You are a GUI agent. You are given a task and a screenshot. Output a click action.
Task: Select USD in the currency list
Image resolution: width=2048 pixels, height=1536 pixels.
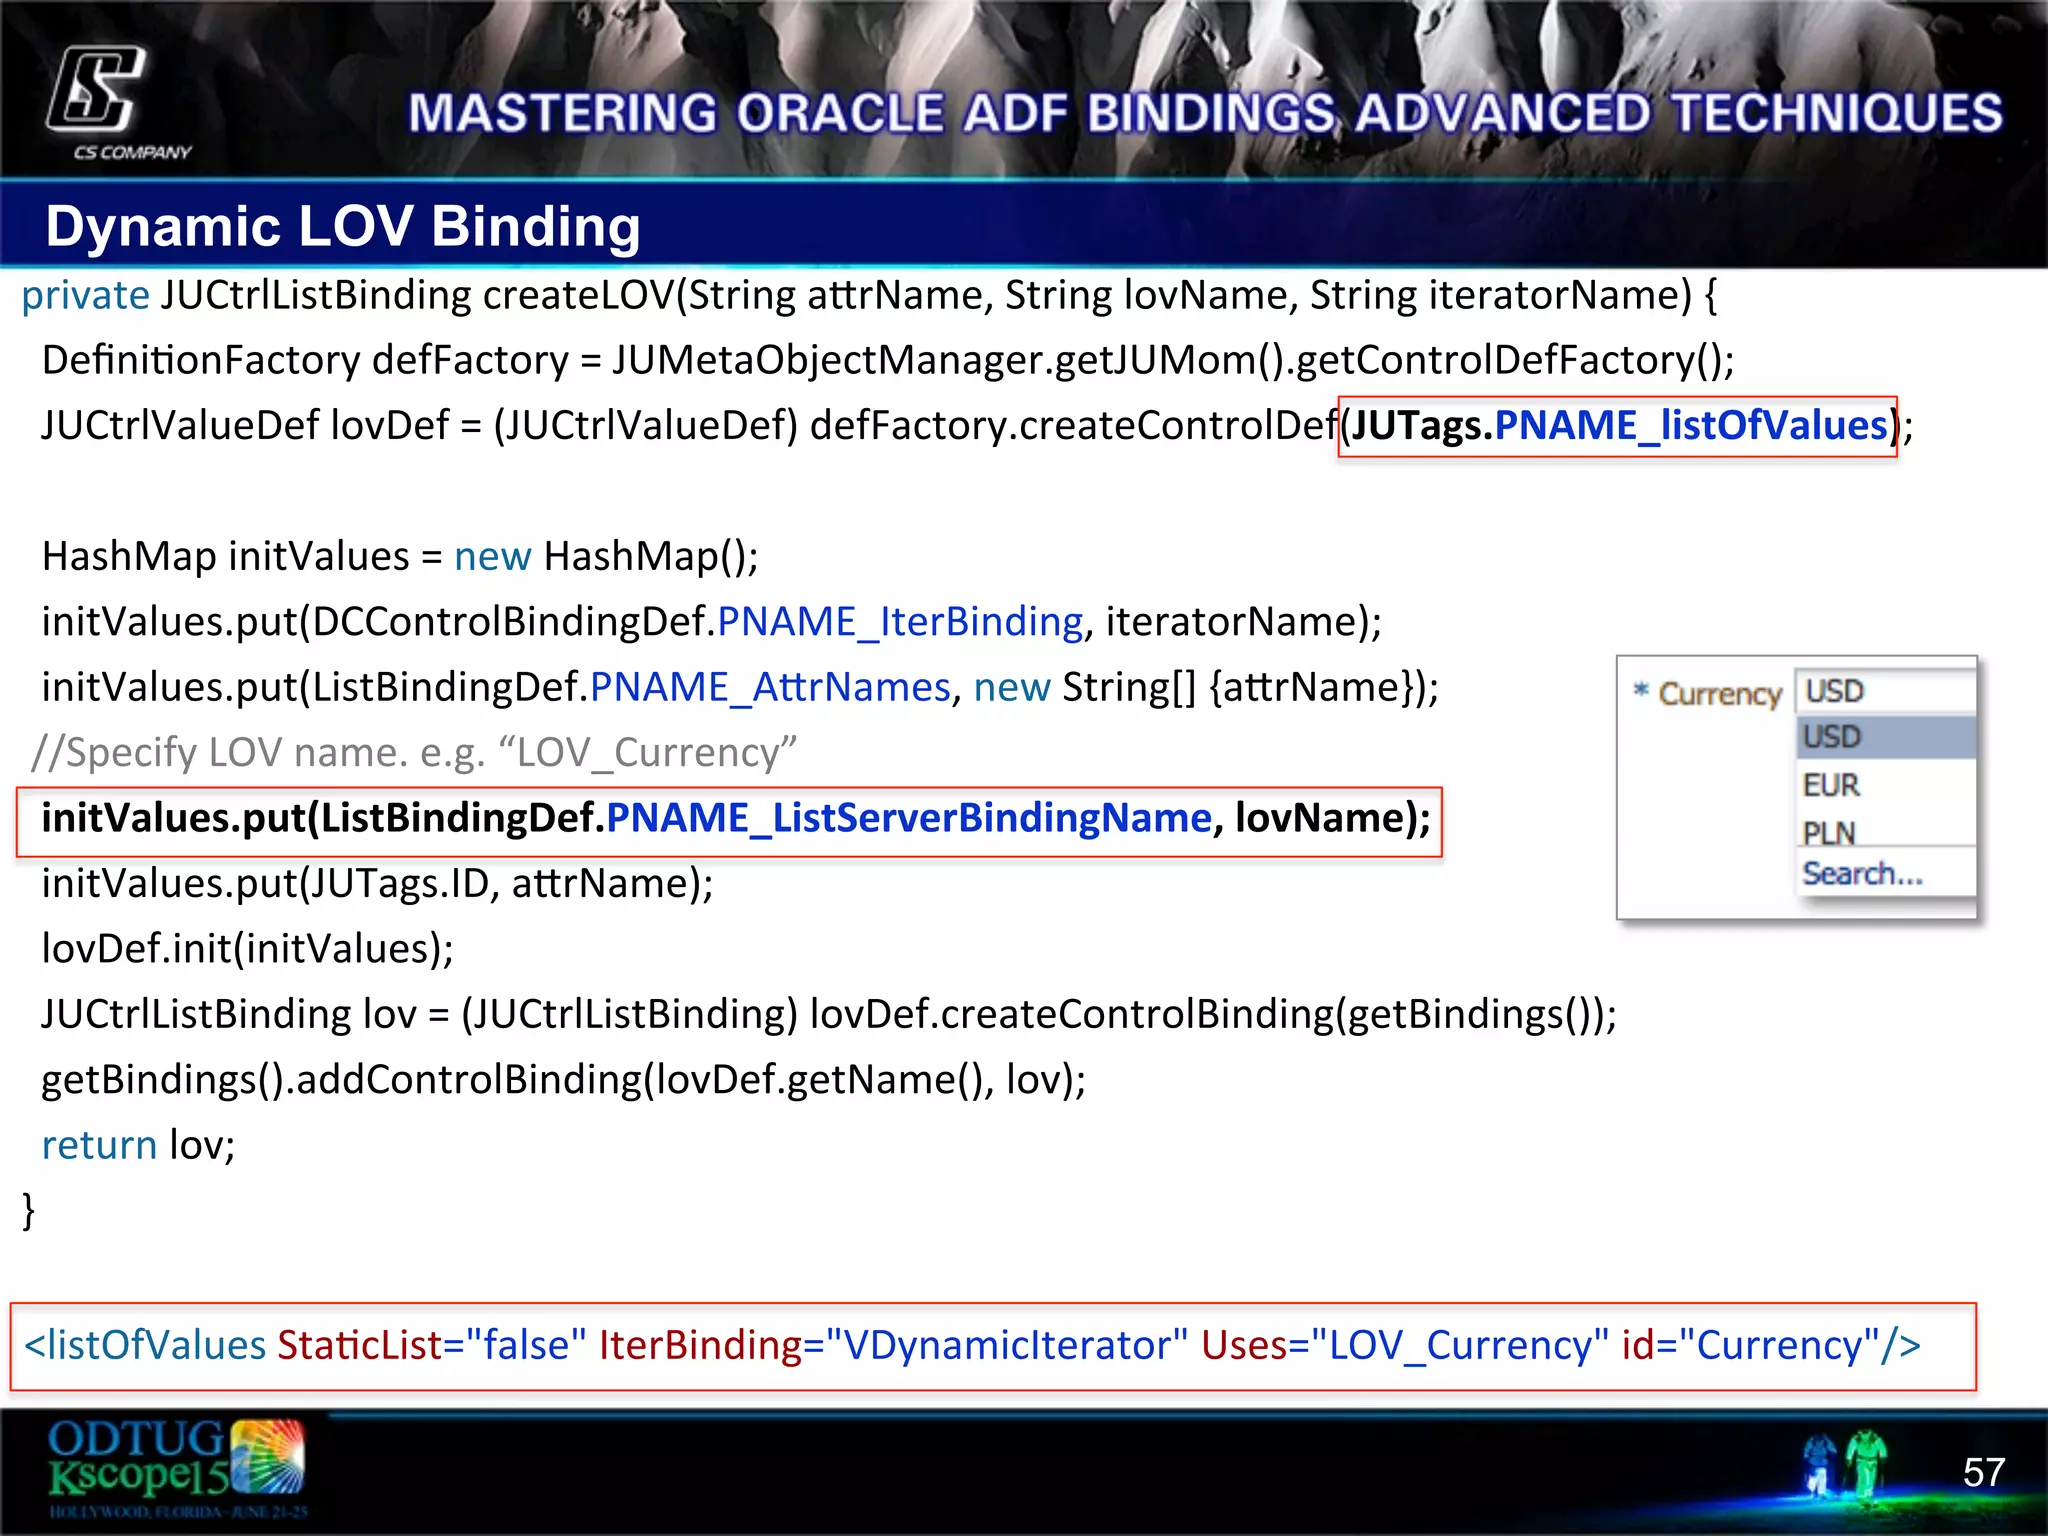(x=1886, y=738)
